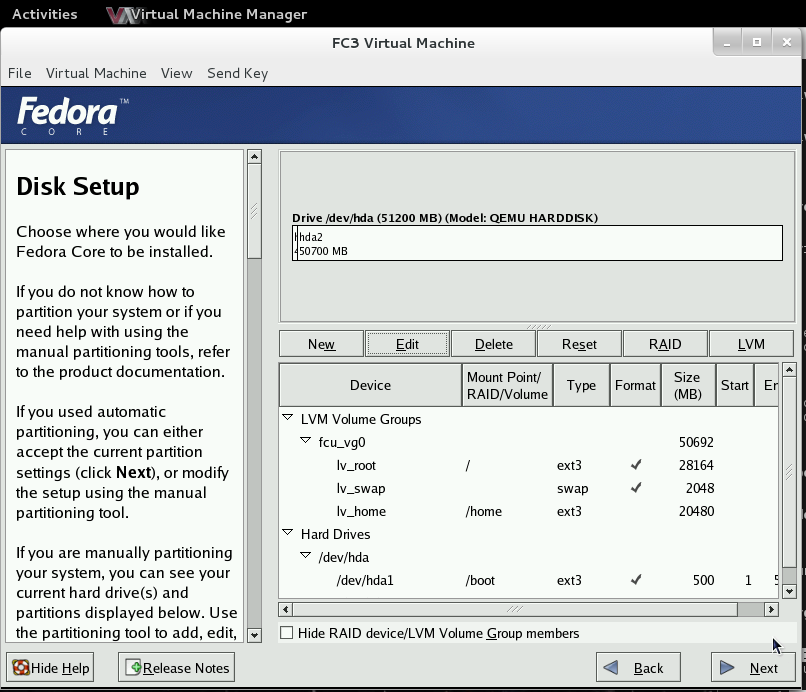Click the Reset button
The image size is (806, 692).
[x=579, y=344]
